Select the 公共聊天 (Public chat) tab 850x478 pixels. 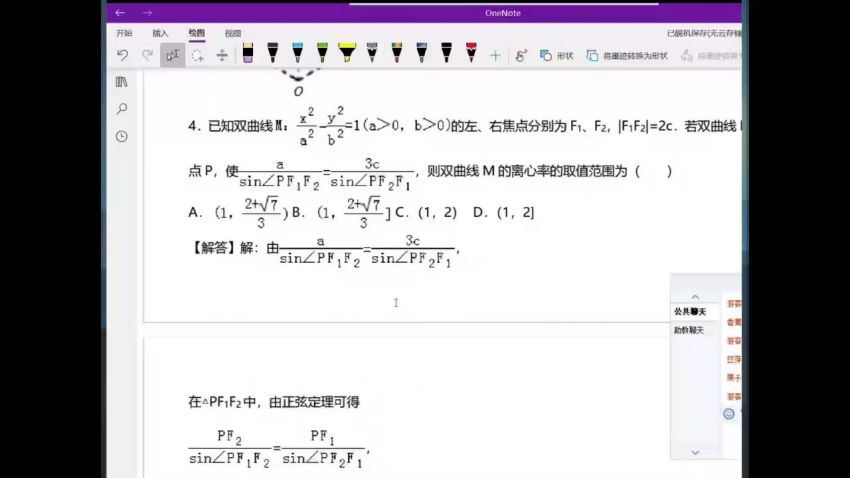[x=690, y=312]
